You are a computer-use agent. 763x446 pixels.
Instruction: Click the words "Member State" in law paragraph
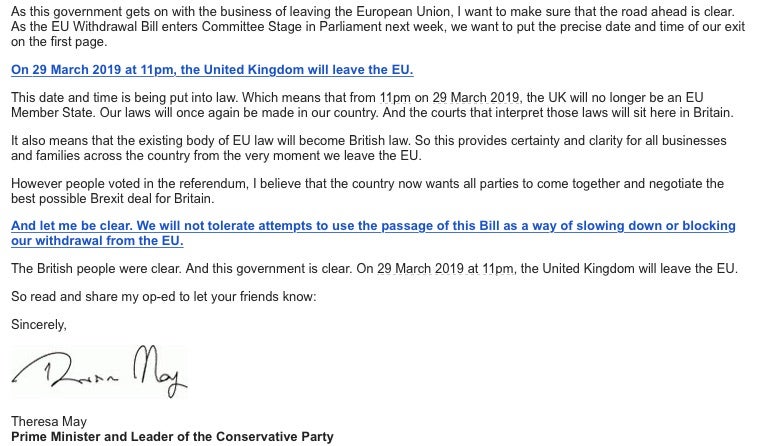tap(52, 112)
